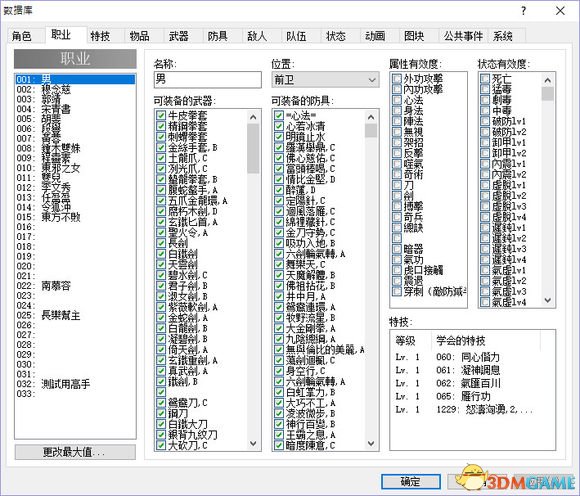The width and height of the screenshot is (580, 496).
Task: Click the 等级 column header
Action: coord(411,341)
